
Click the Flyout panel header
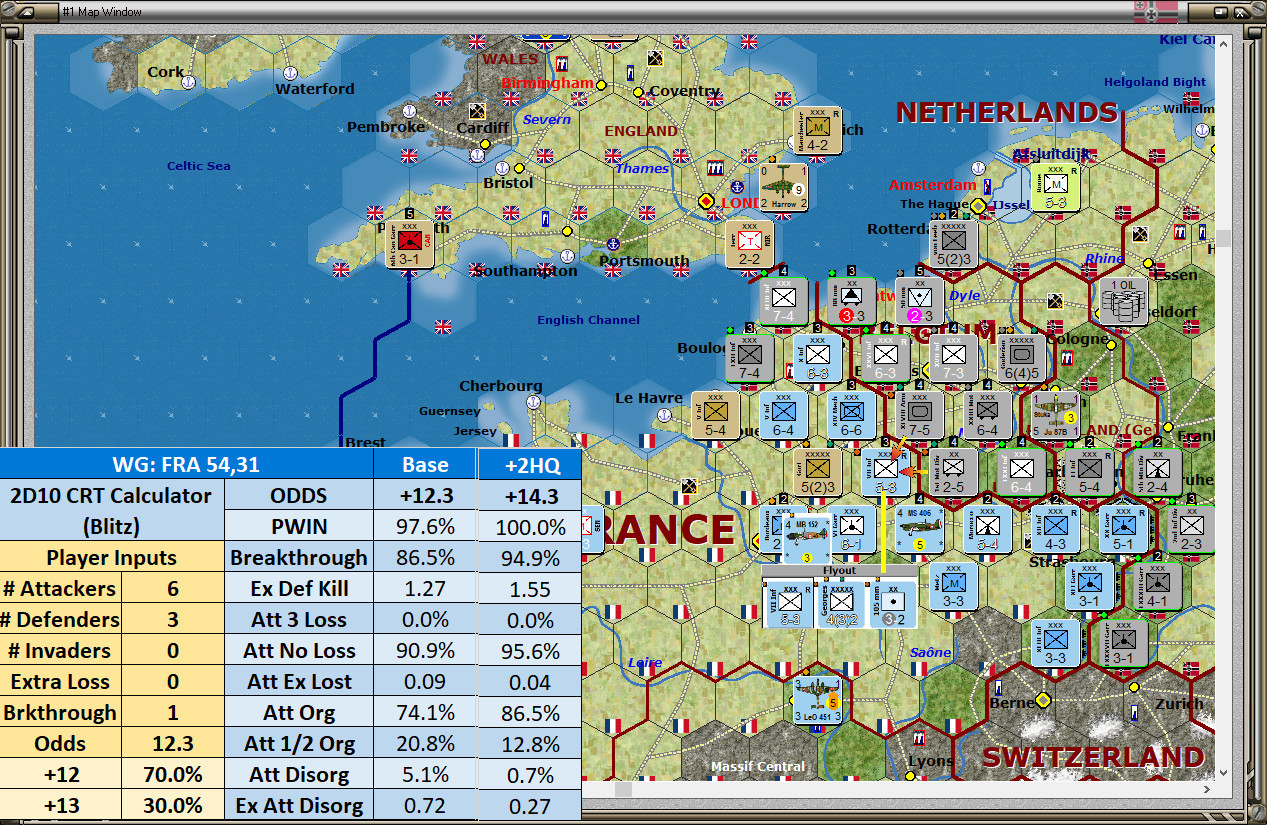point(840,571)
